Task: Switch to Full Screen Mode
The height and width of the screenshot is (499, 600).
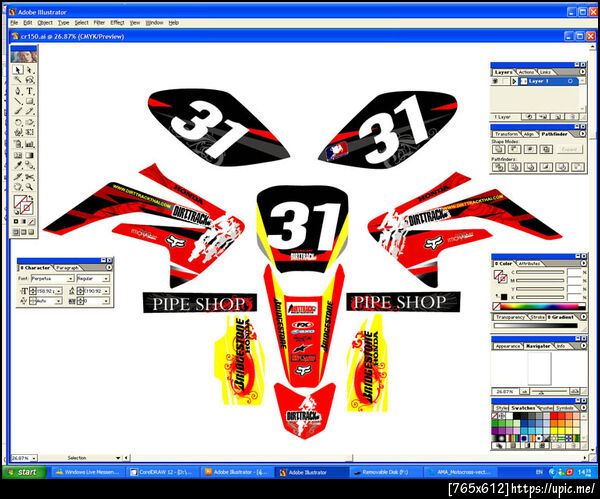Action: tap(31, 232)
